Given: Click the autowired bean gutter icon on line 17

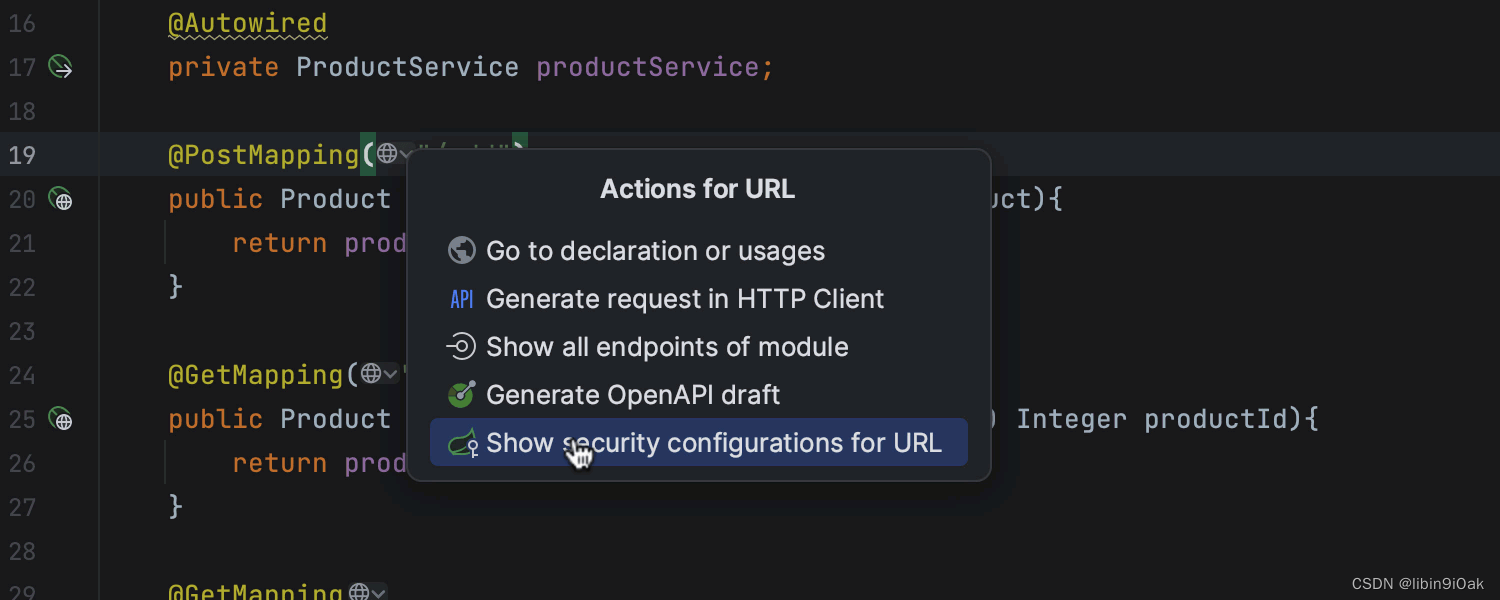Looking at the screenshot, I should [x=61, y=68].
